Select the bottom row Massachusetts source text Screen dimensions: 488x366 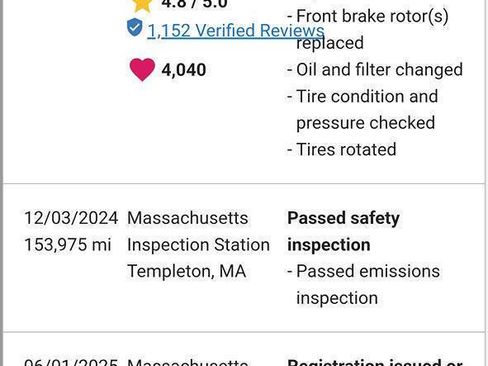pos(188,362)
